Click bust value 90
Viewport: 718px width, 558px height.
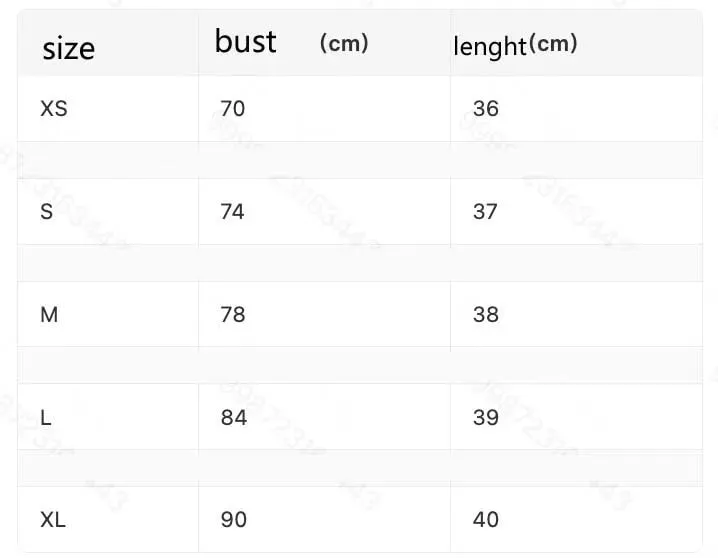pos(234,520)
